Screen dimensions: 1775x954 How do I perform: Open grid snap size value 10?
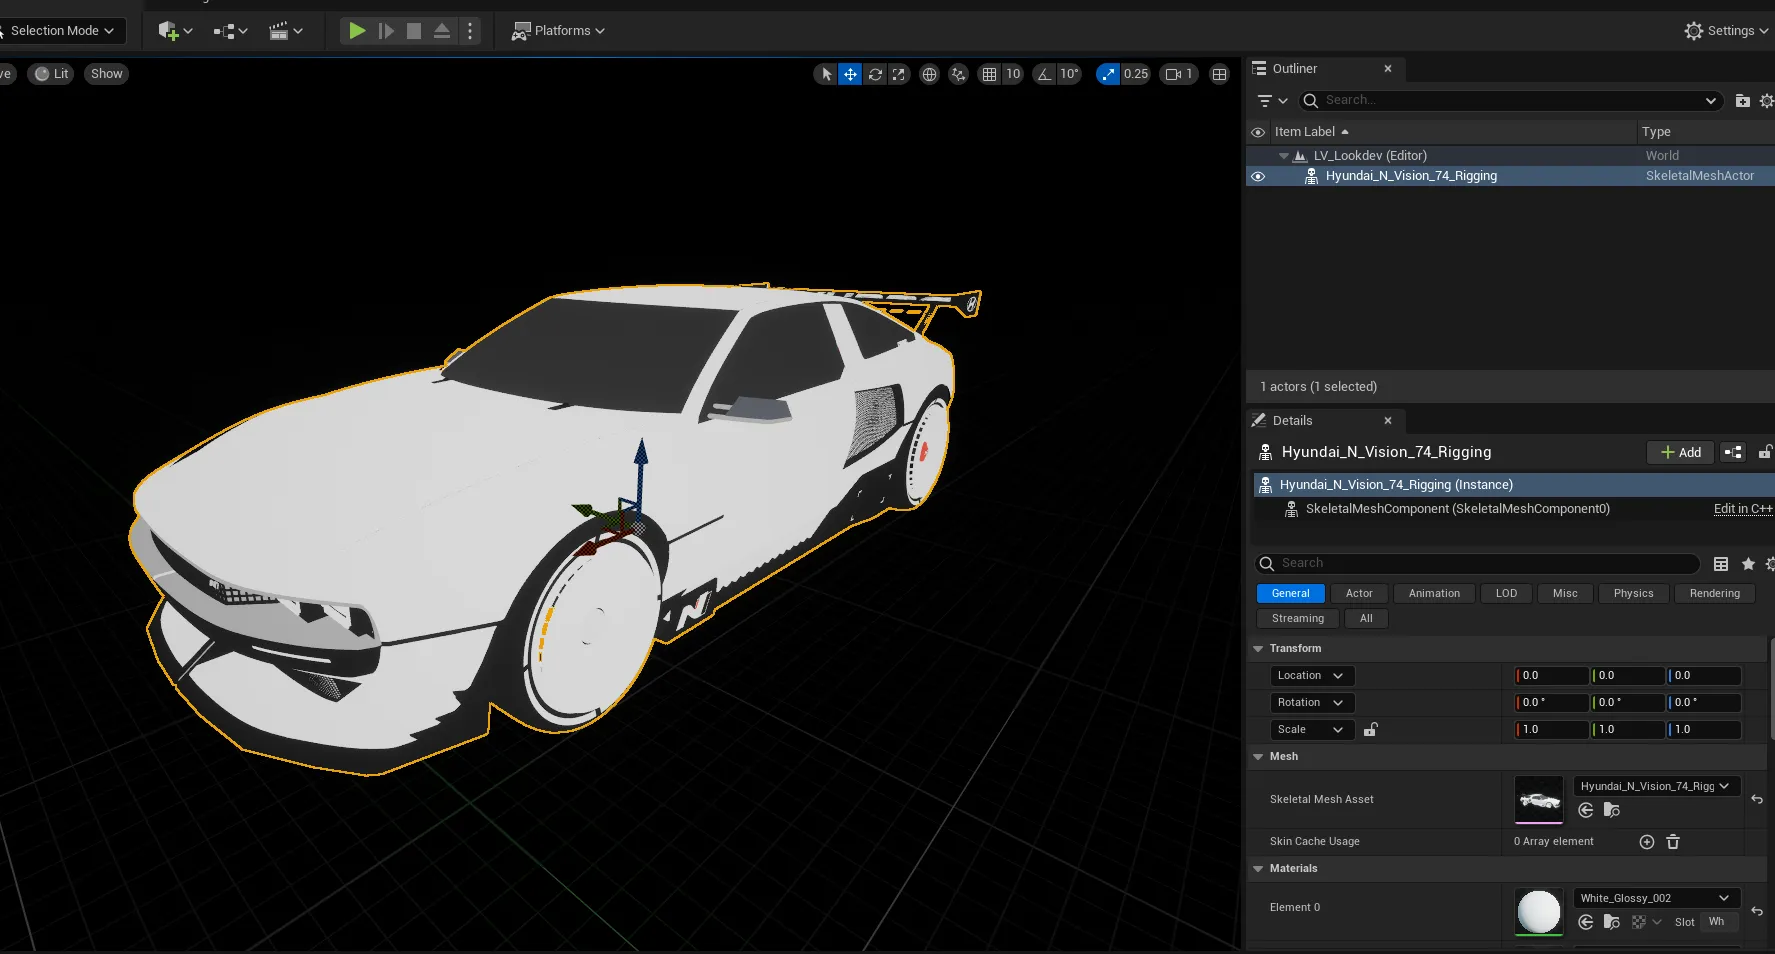[1013, 74]
